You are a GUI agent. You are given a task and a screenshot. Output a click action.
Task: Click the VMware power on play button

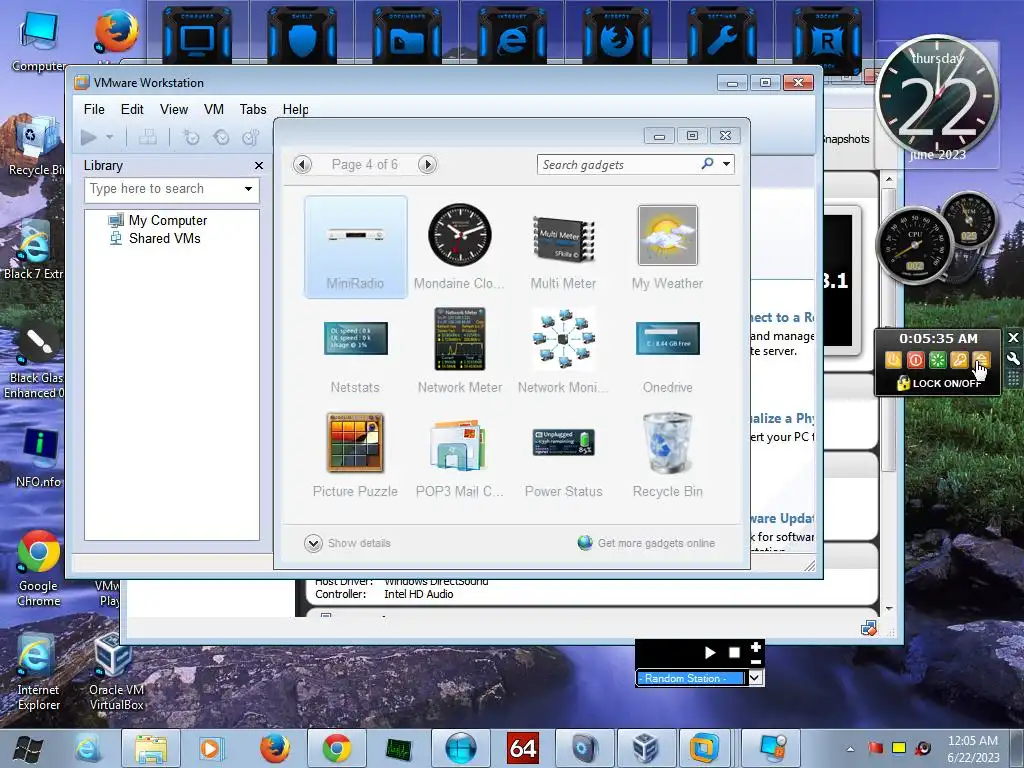tap(89, 137)
